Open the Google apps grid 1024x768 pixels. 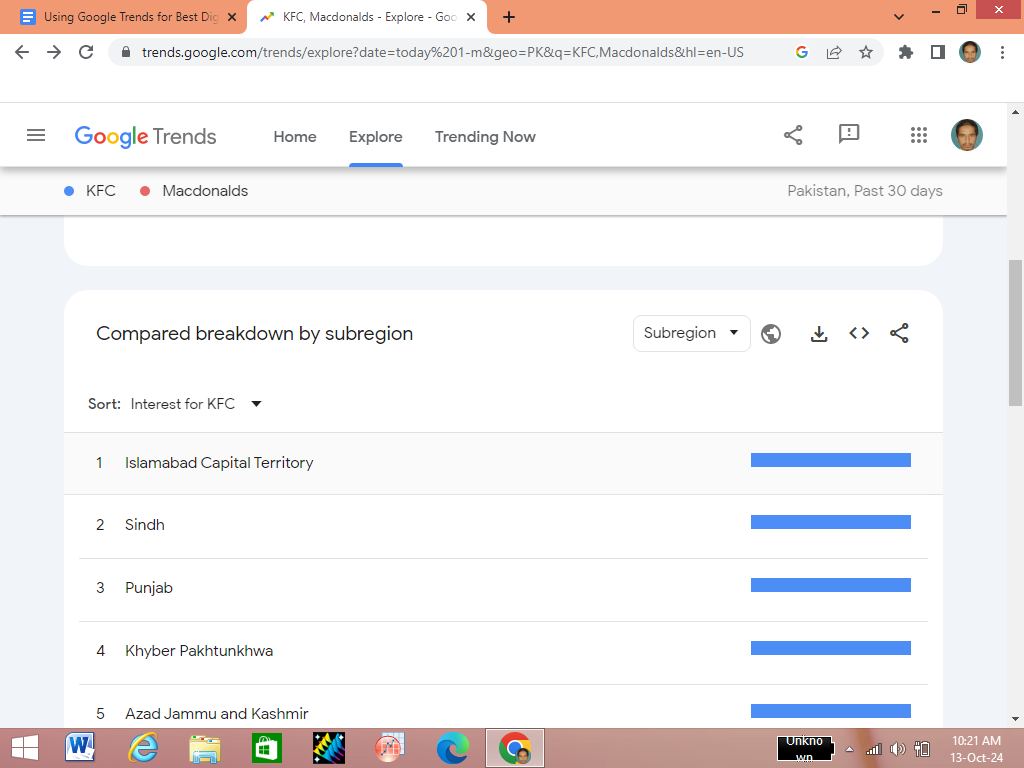pos(919,135)
